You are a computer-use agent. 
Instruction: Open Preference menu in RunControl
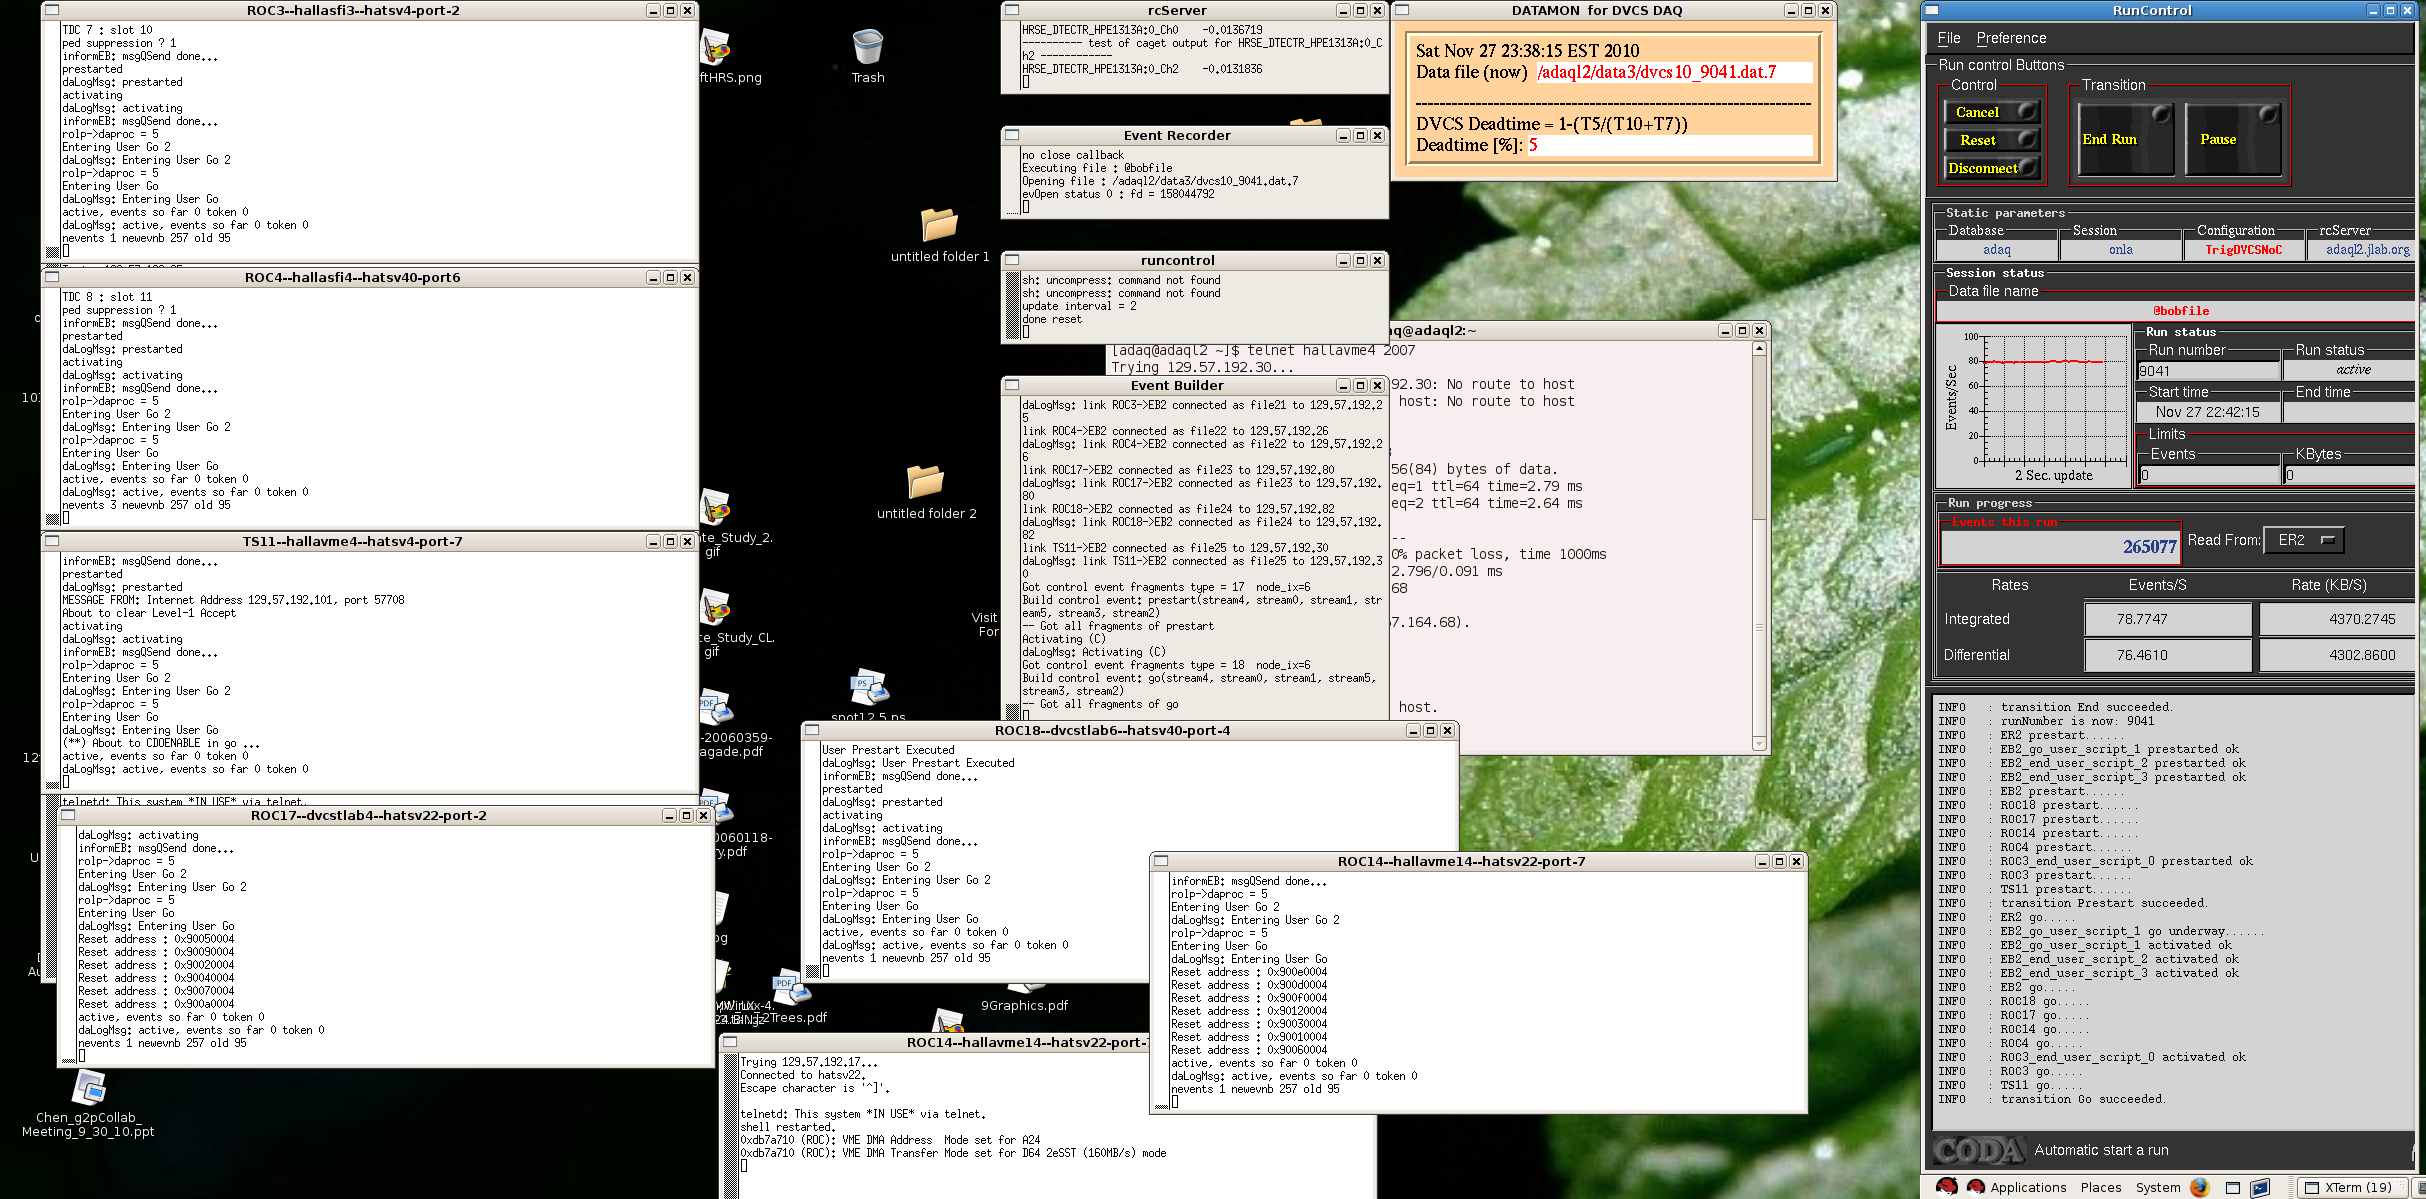click(2011, 38)
